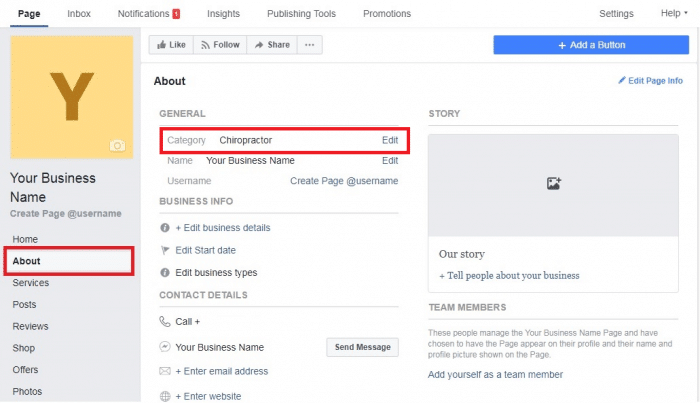Screen dimensions: 700x403
Task: Click the Our story heading
Action: pos(462,254)
